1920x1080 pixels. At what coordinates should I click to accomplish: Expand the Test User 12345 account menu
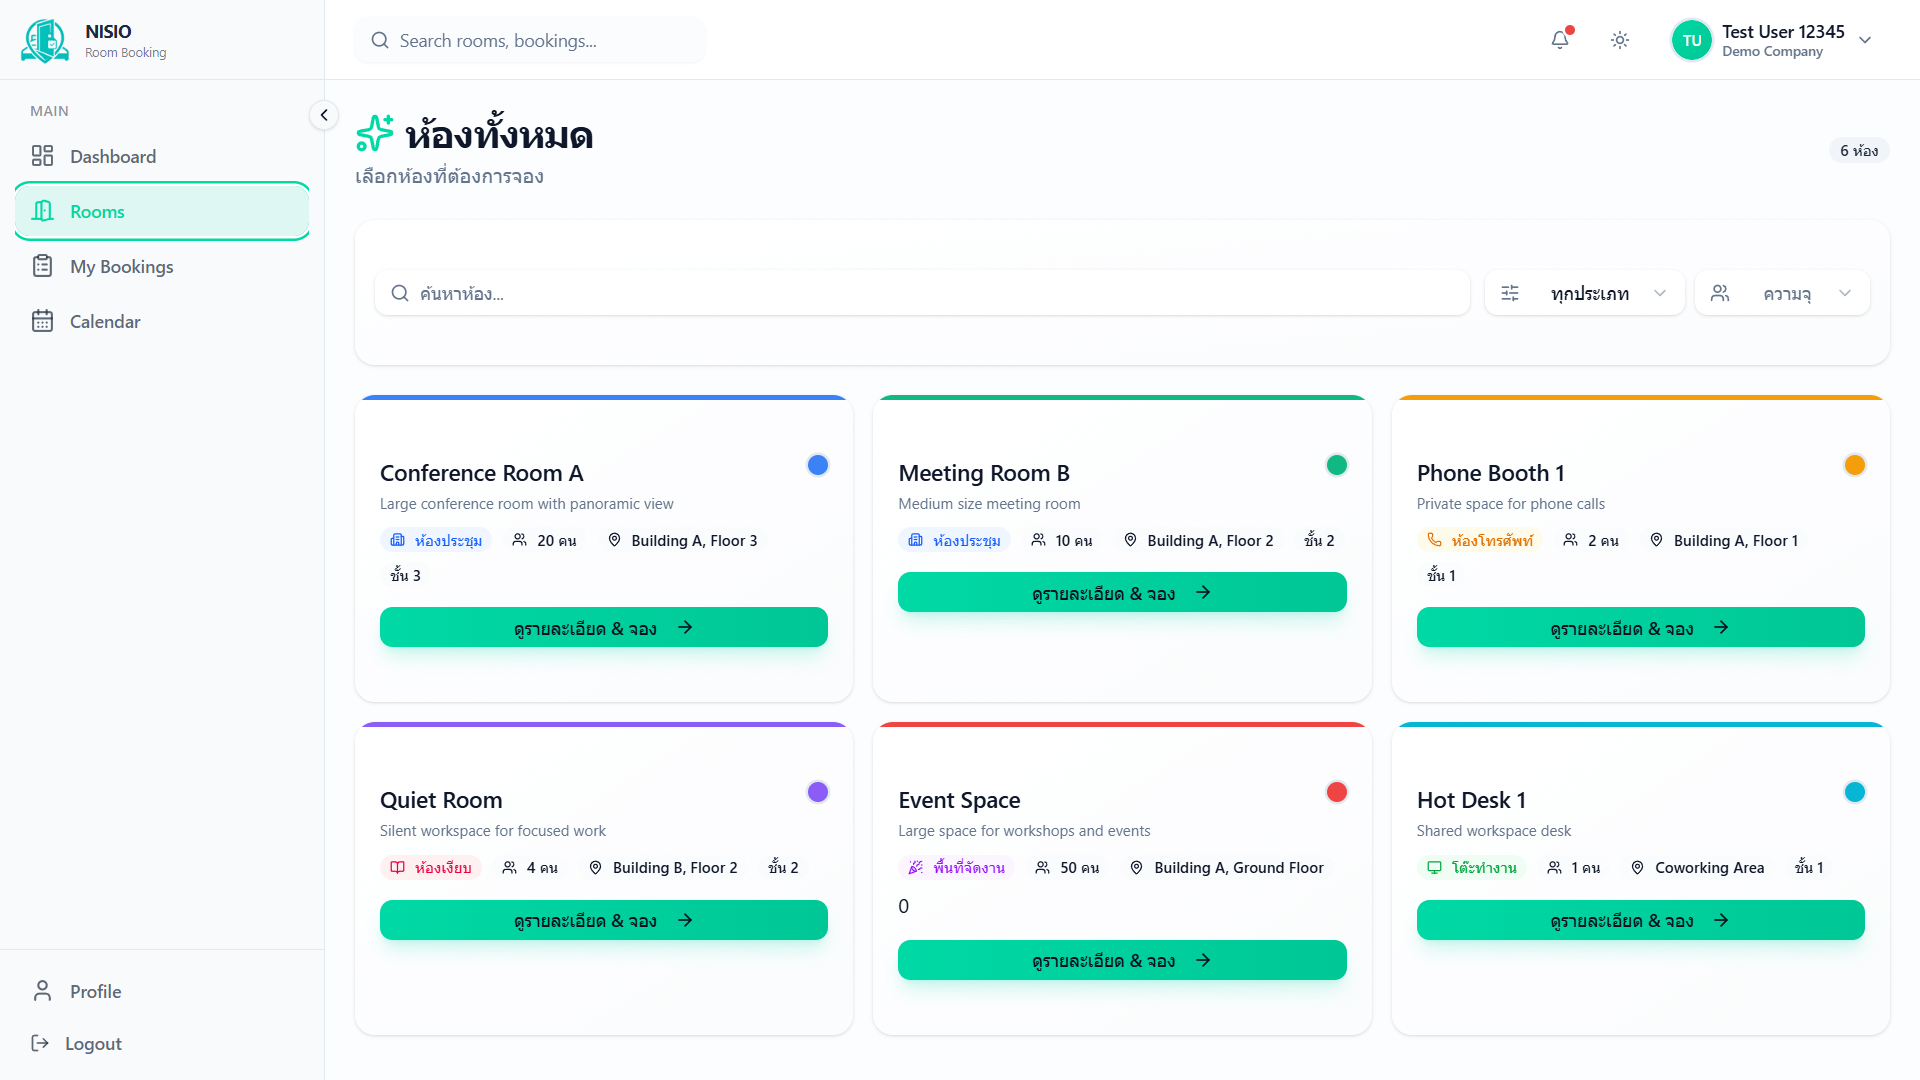(1865, 40)
